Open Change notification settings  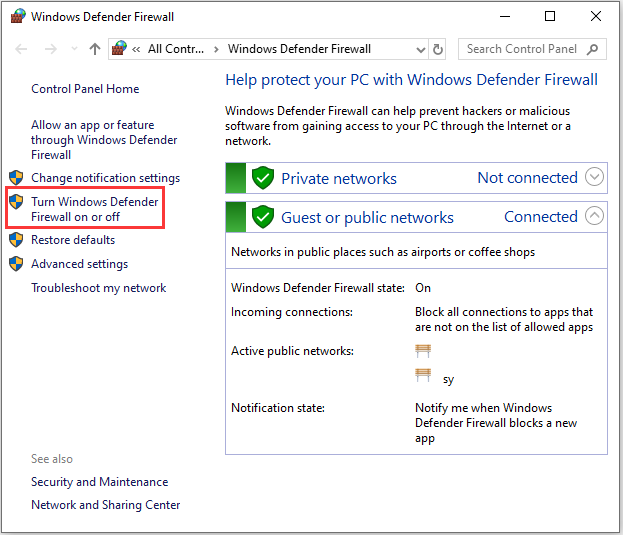pos(106,178)
